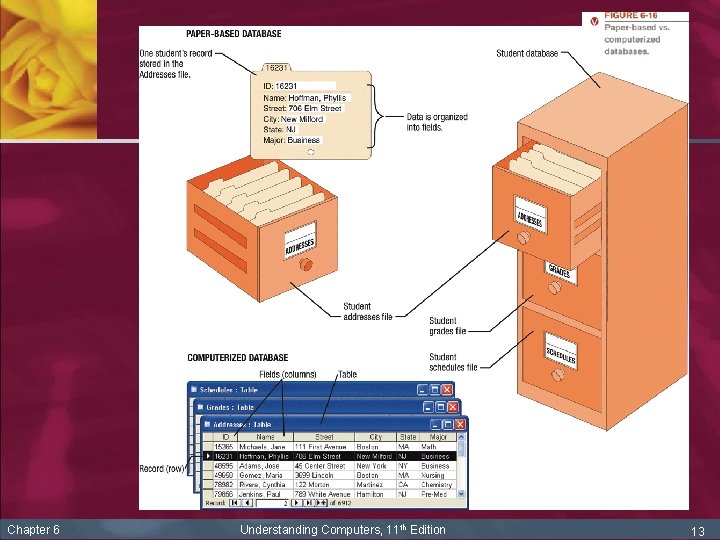Select the ID column header
The height and width of the screenshot is (540, 720).
tap(225, 437)
